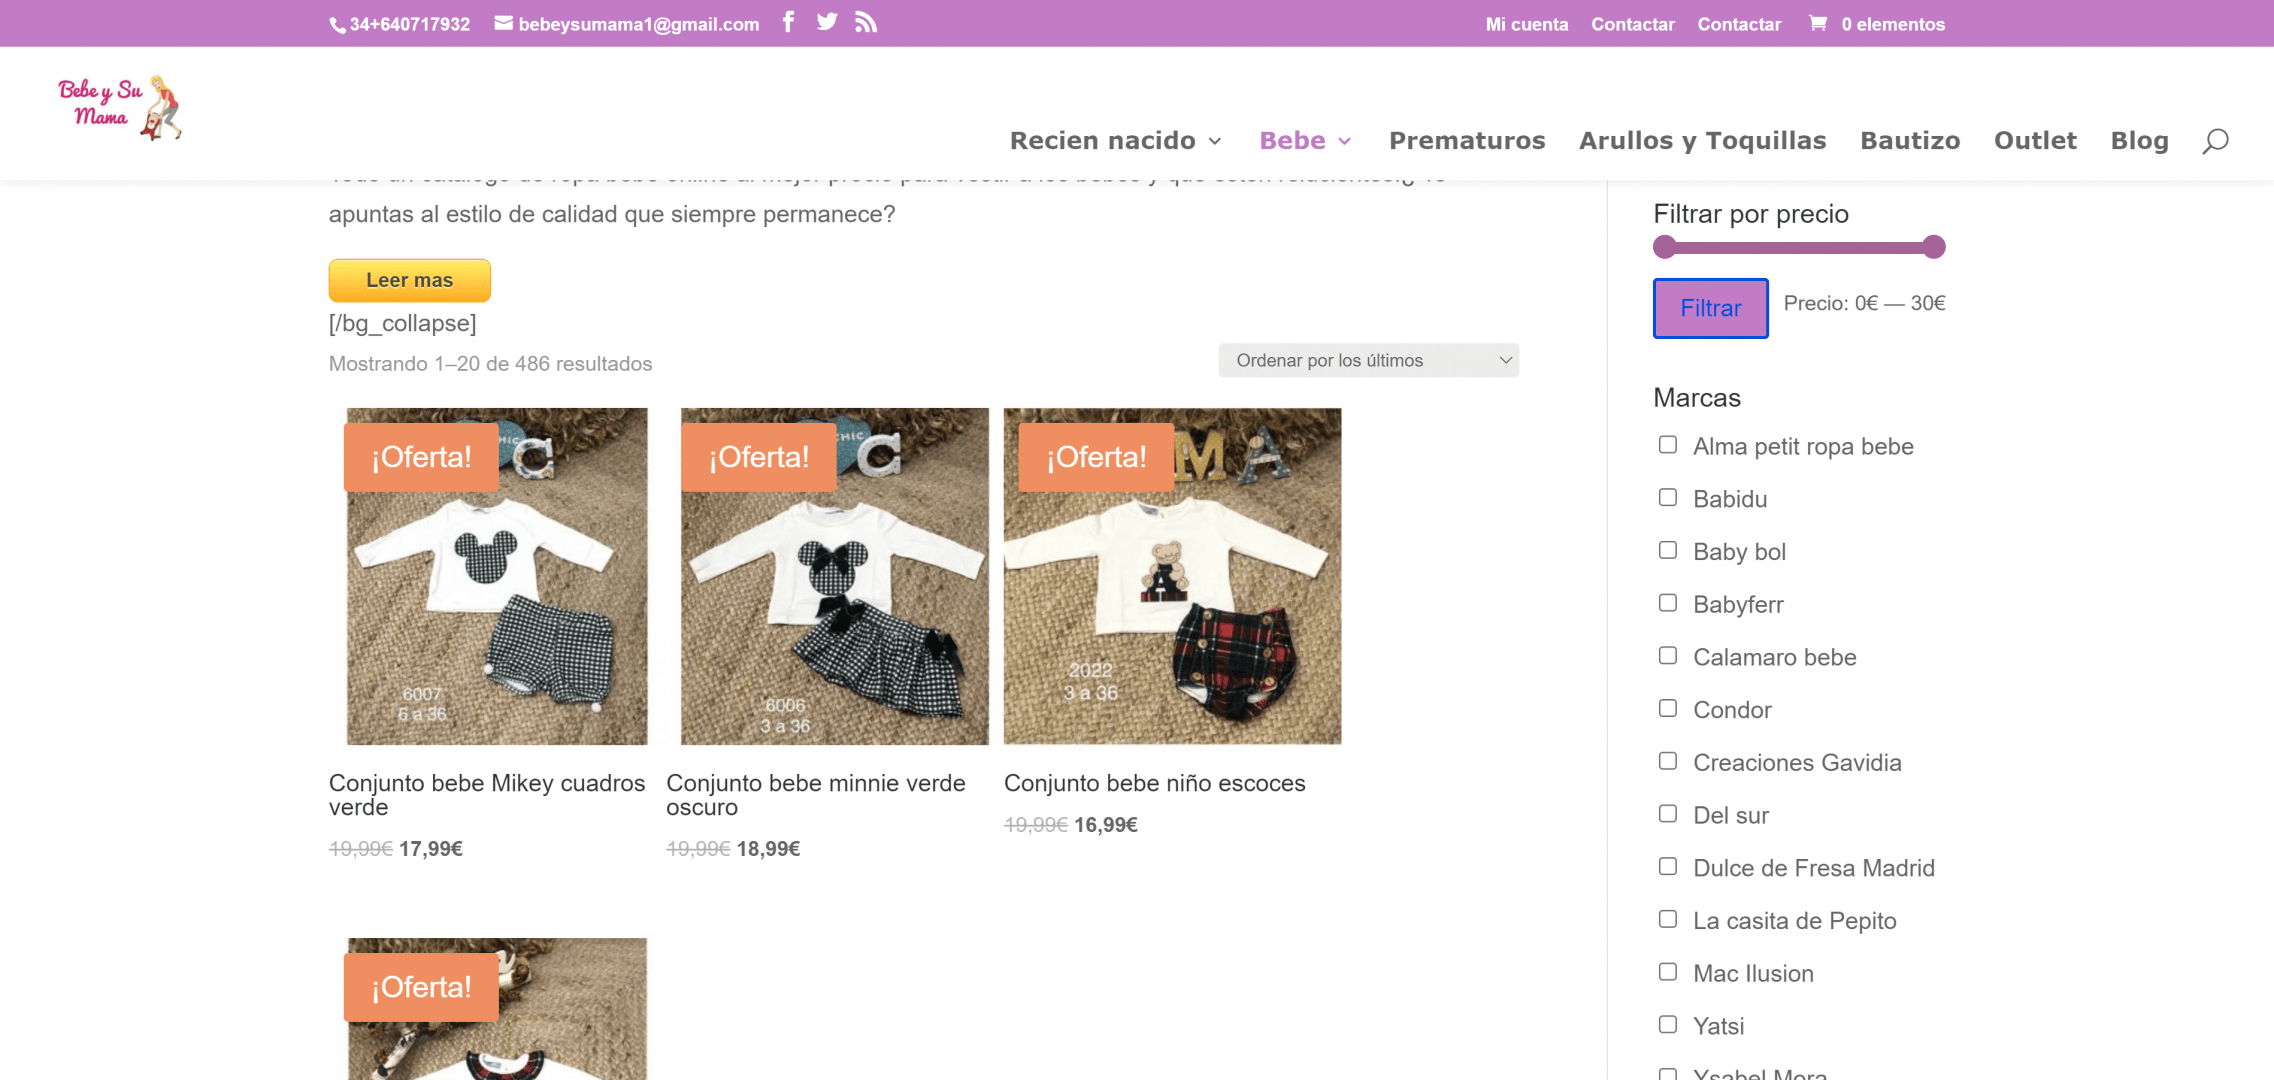This screenshot has width=2274, height=1080.
Task: Expand Bebe menu chevron
Action: tap(1345, 142)
